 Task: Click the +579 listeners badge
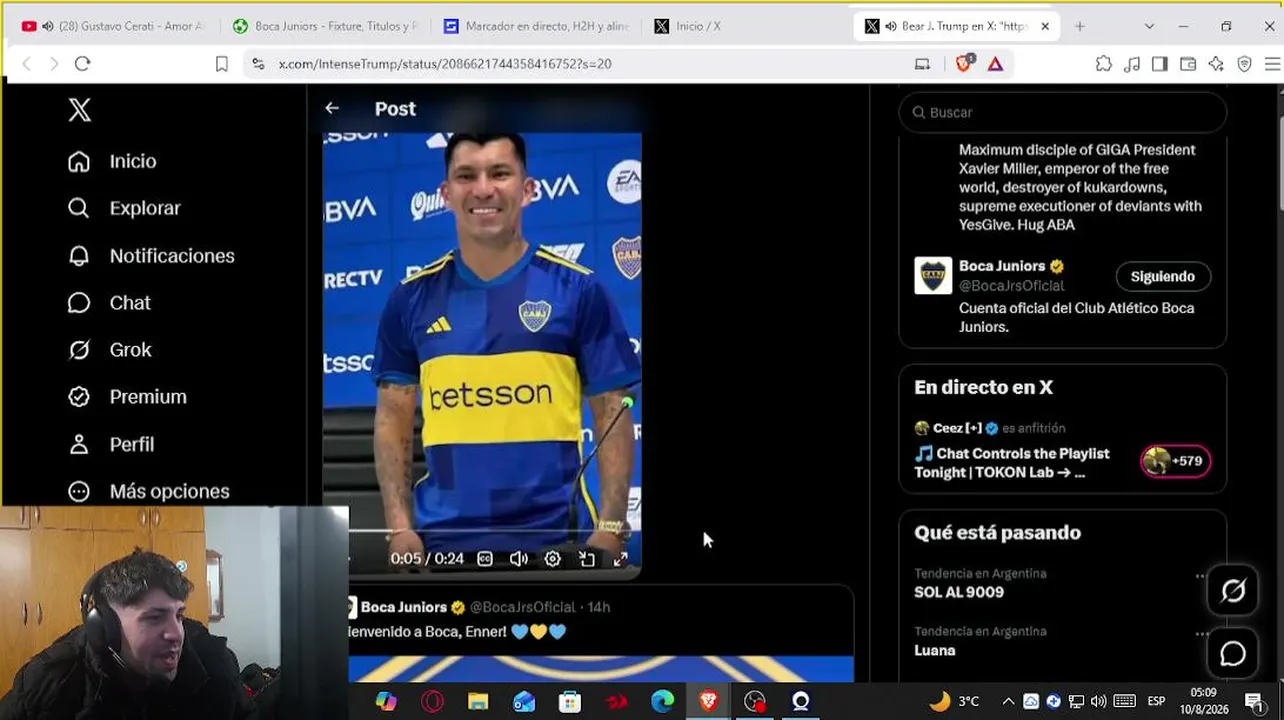(1176, 461)
